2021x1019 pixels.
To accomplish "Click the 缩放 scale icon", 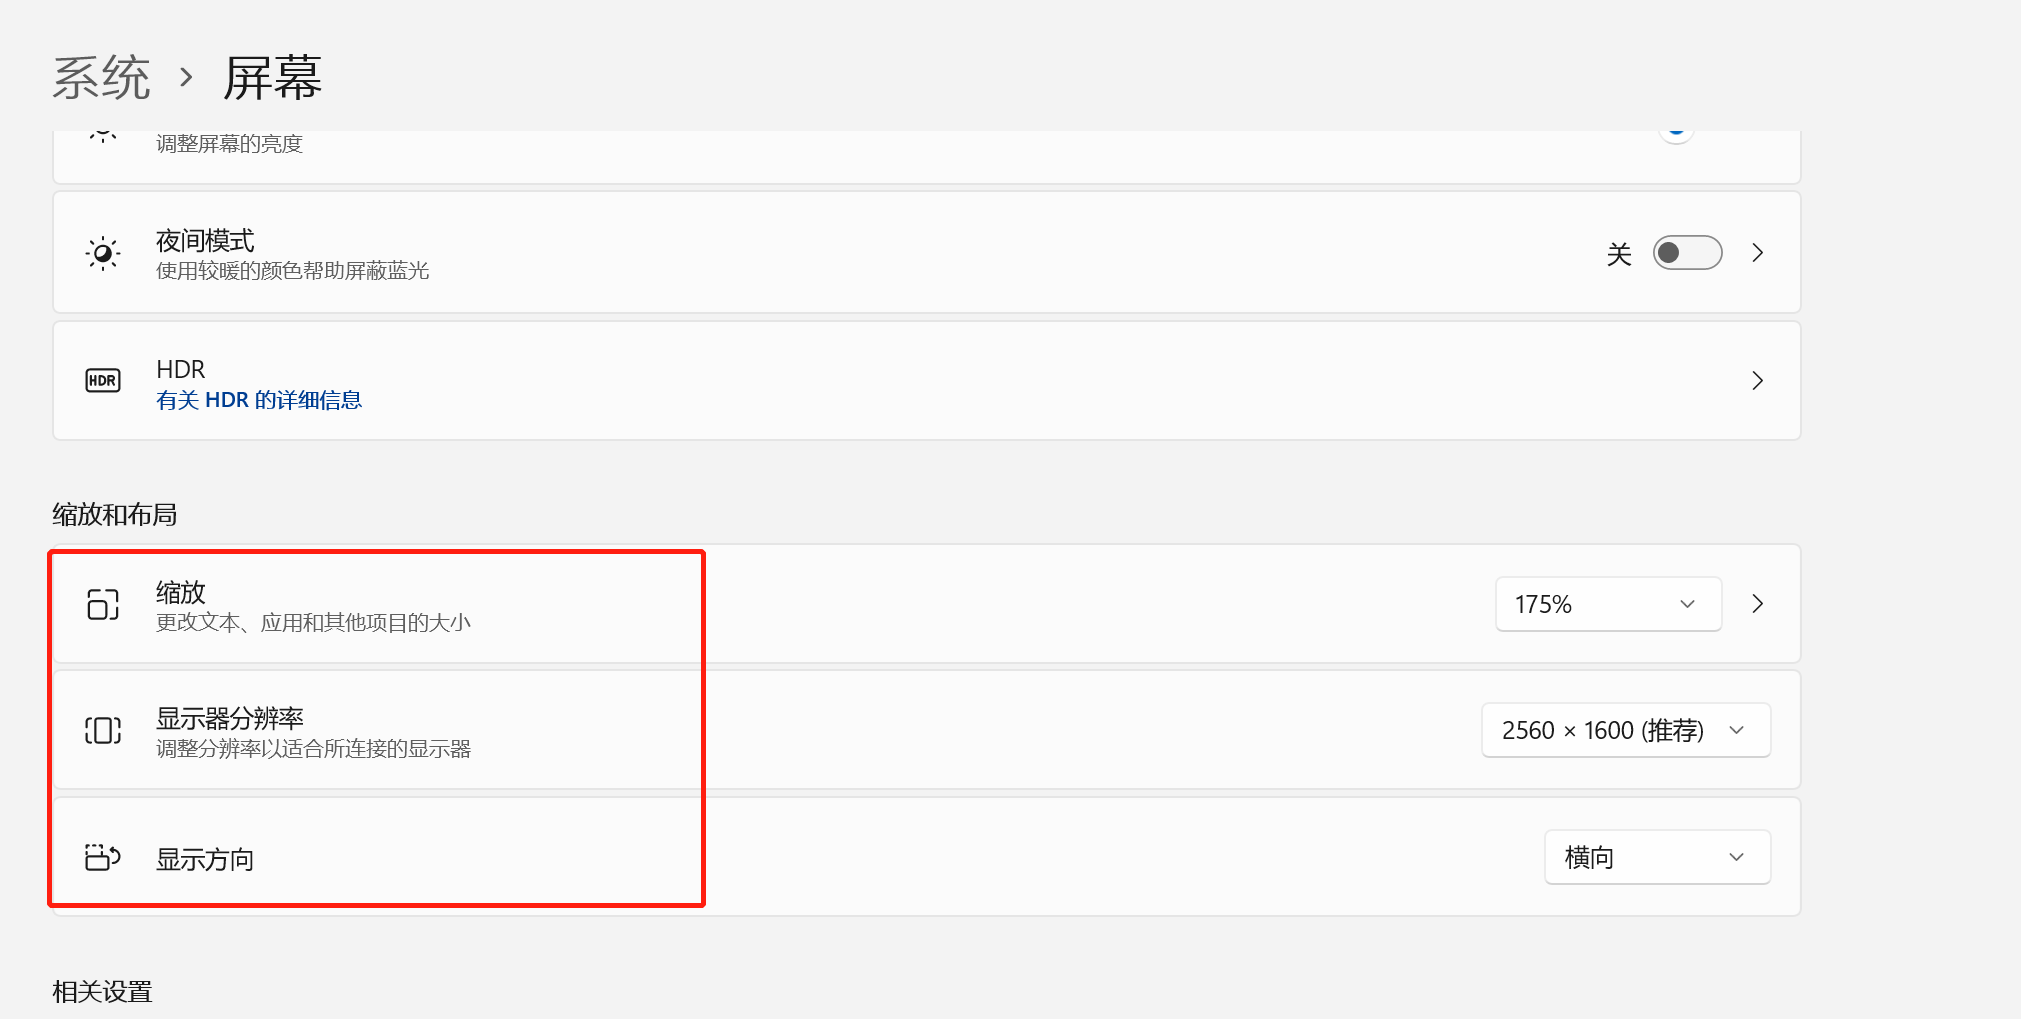I will 103,604.
